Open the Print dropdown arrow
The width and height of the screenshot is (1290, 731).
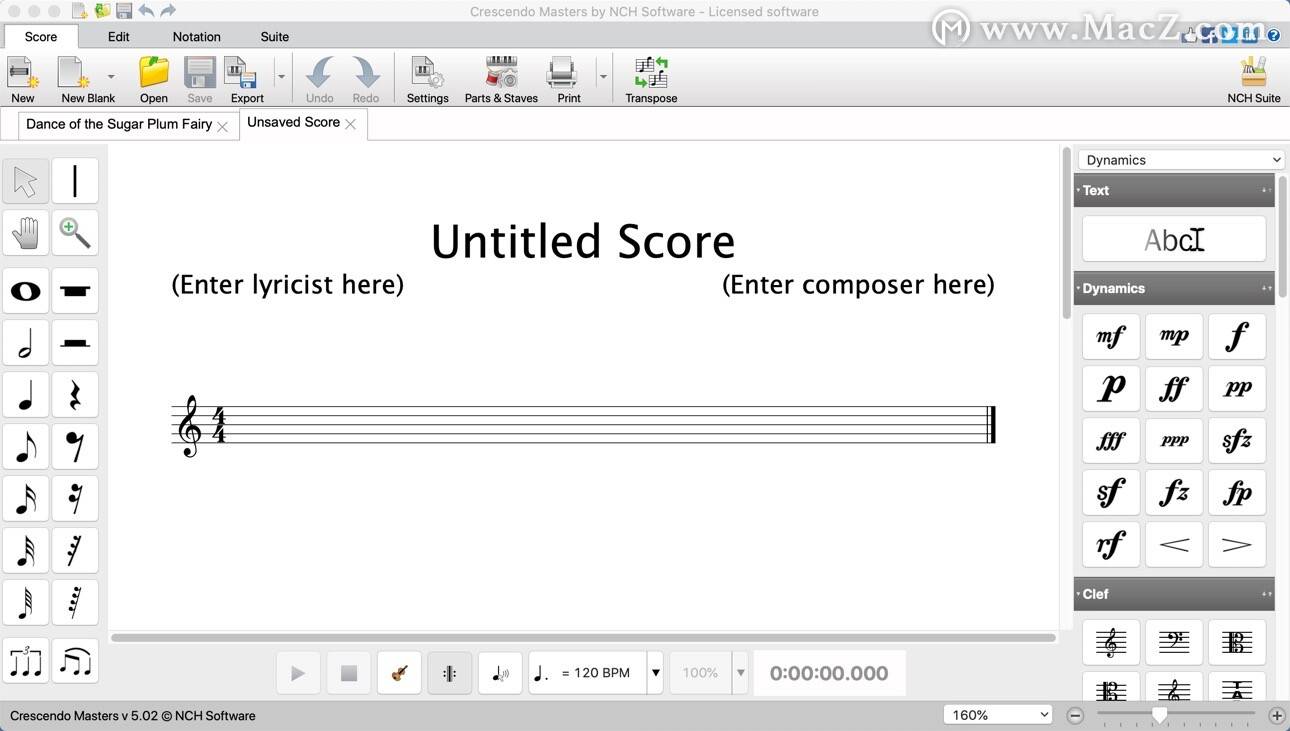tap(602, 77)
